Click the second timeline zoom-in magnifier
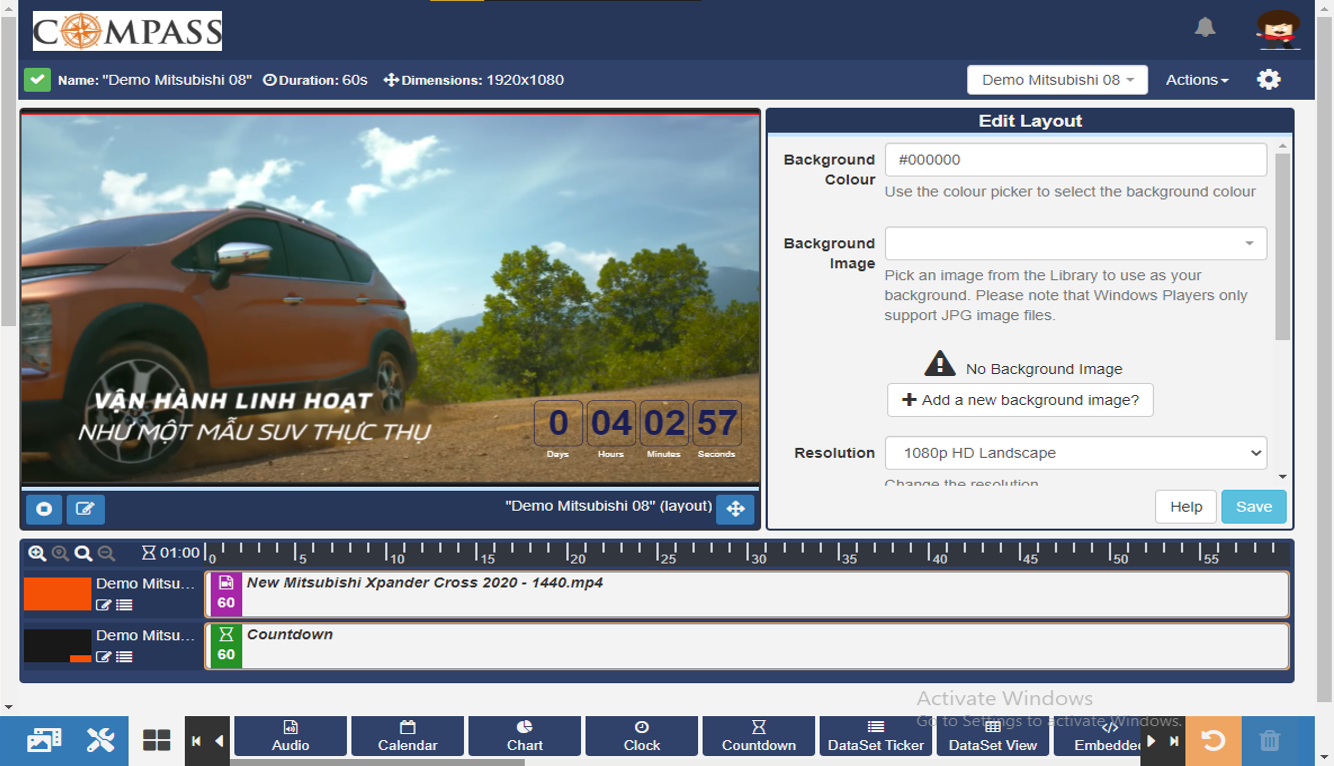The width and height of the screenshot is (1334, 766). [60, 553]
